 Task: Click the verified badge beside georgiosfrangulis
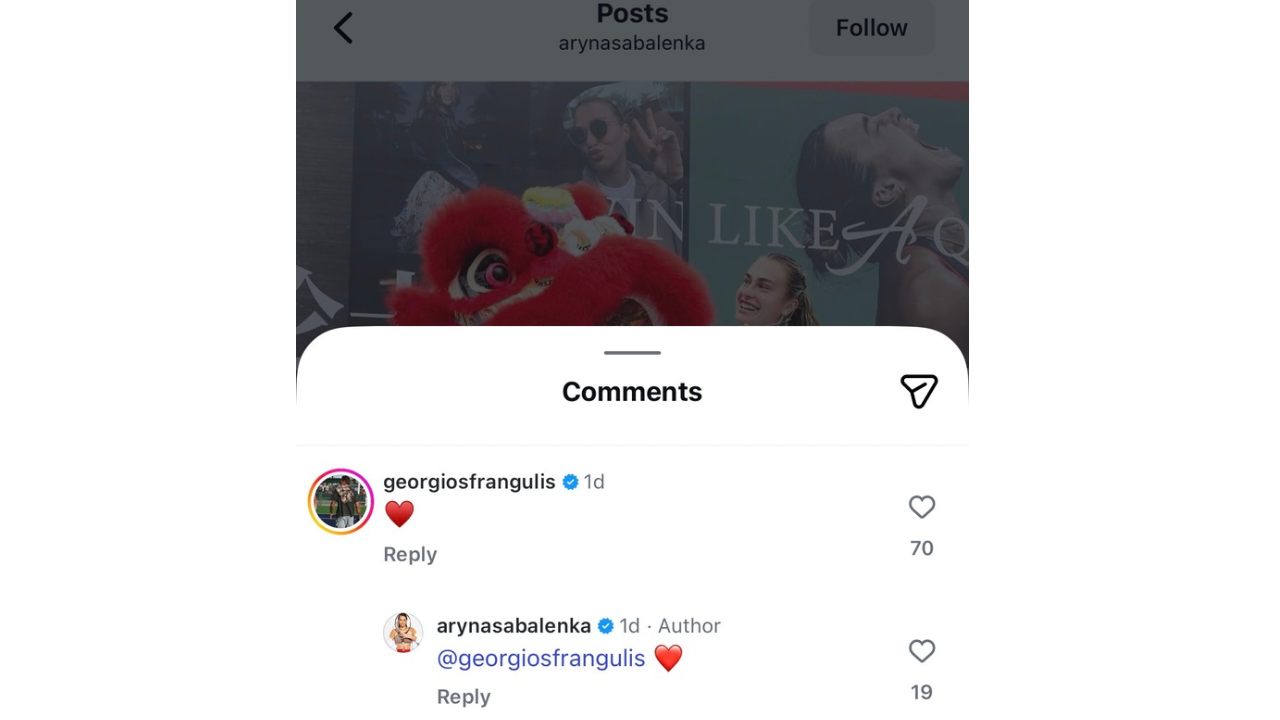click(x=570, y=482)
